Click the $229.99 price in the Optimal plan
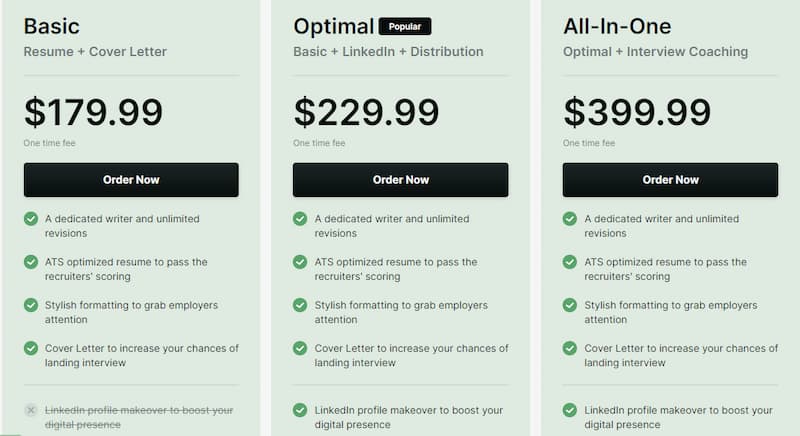 pos(366,112)
